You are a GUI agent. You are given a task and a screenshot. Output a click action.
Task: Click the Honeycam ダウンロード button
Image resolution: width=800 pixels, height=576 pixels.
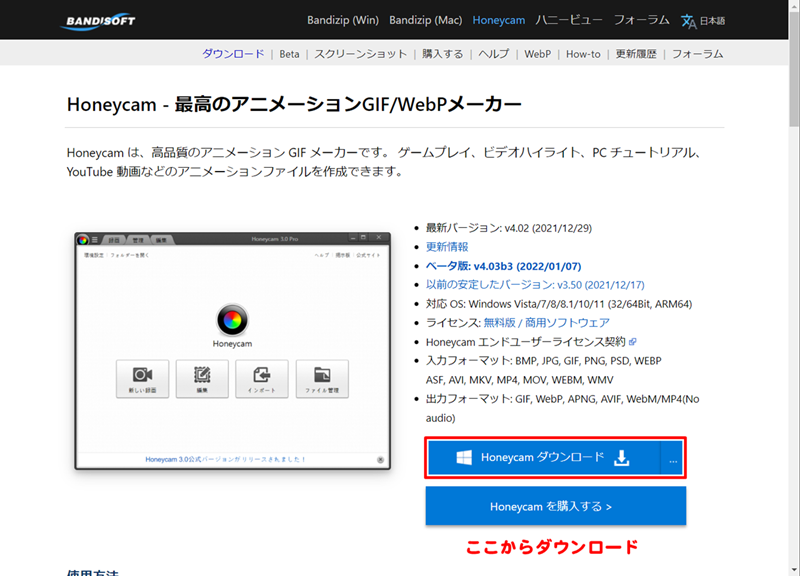(543, 458)
